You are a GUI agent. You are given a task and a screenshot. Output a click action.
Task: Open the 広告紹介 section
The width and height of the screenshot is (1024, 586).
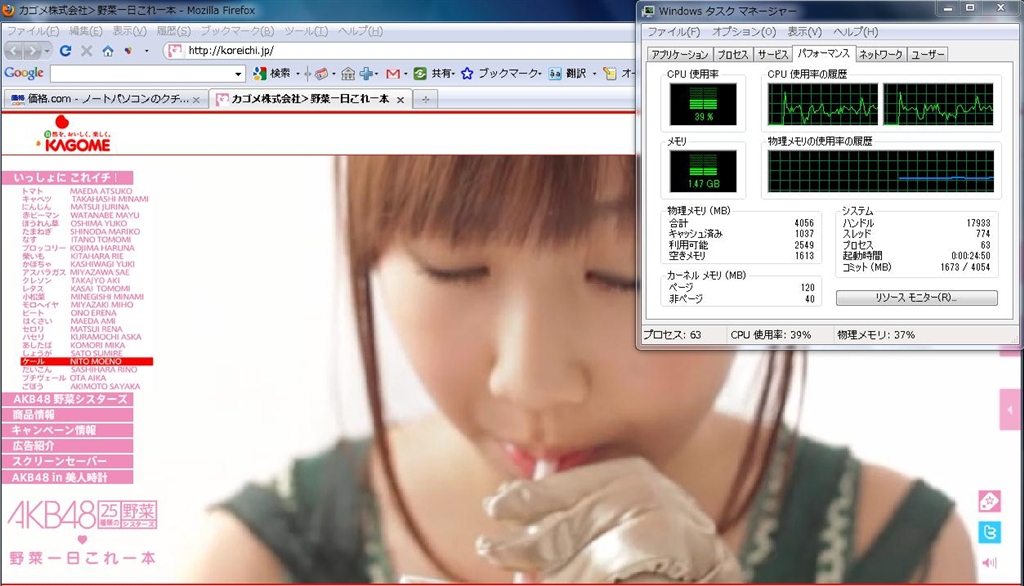pyautogui.click(x=67, y=446)
